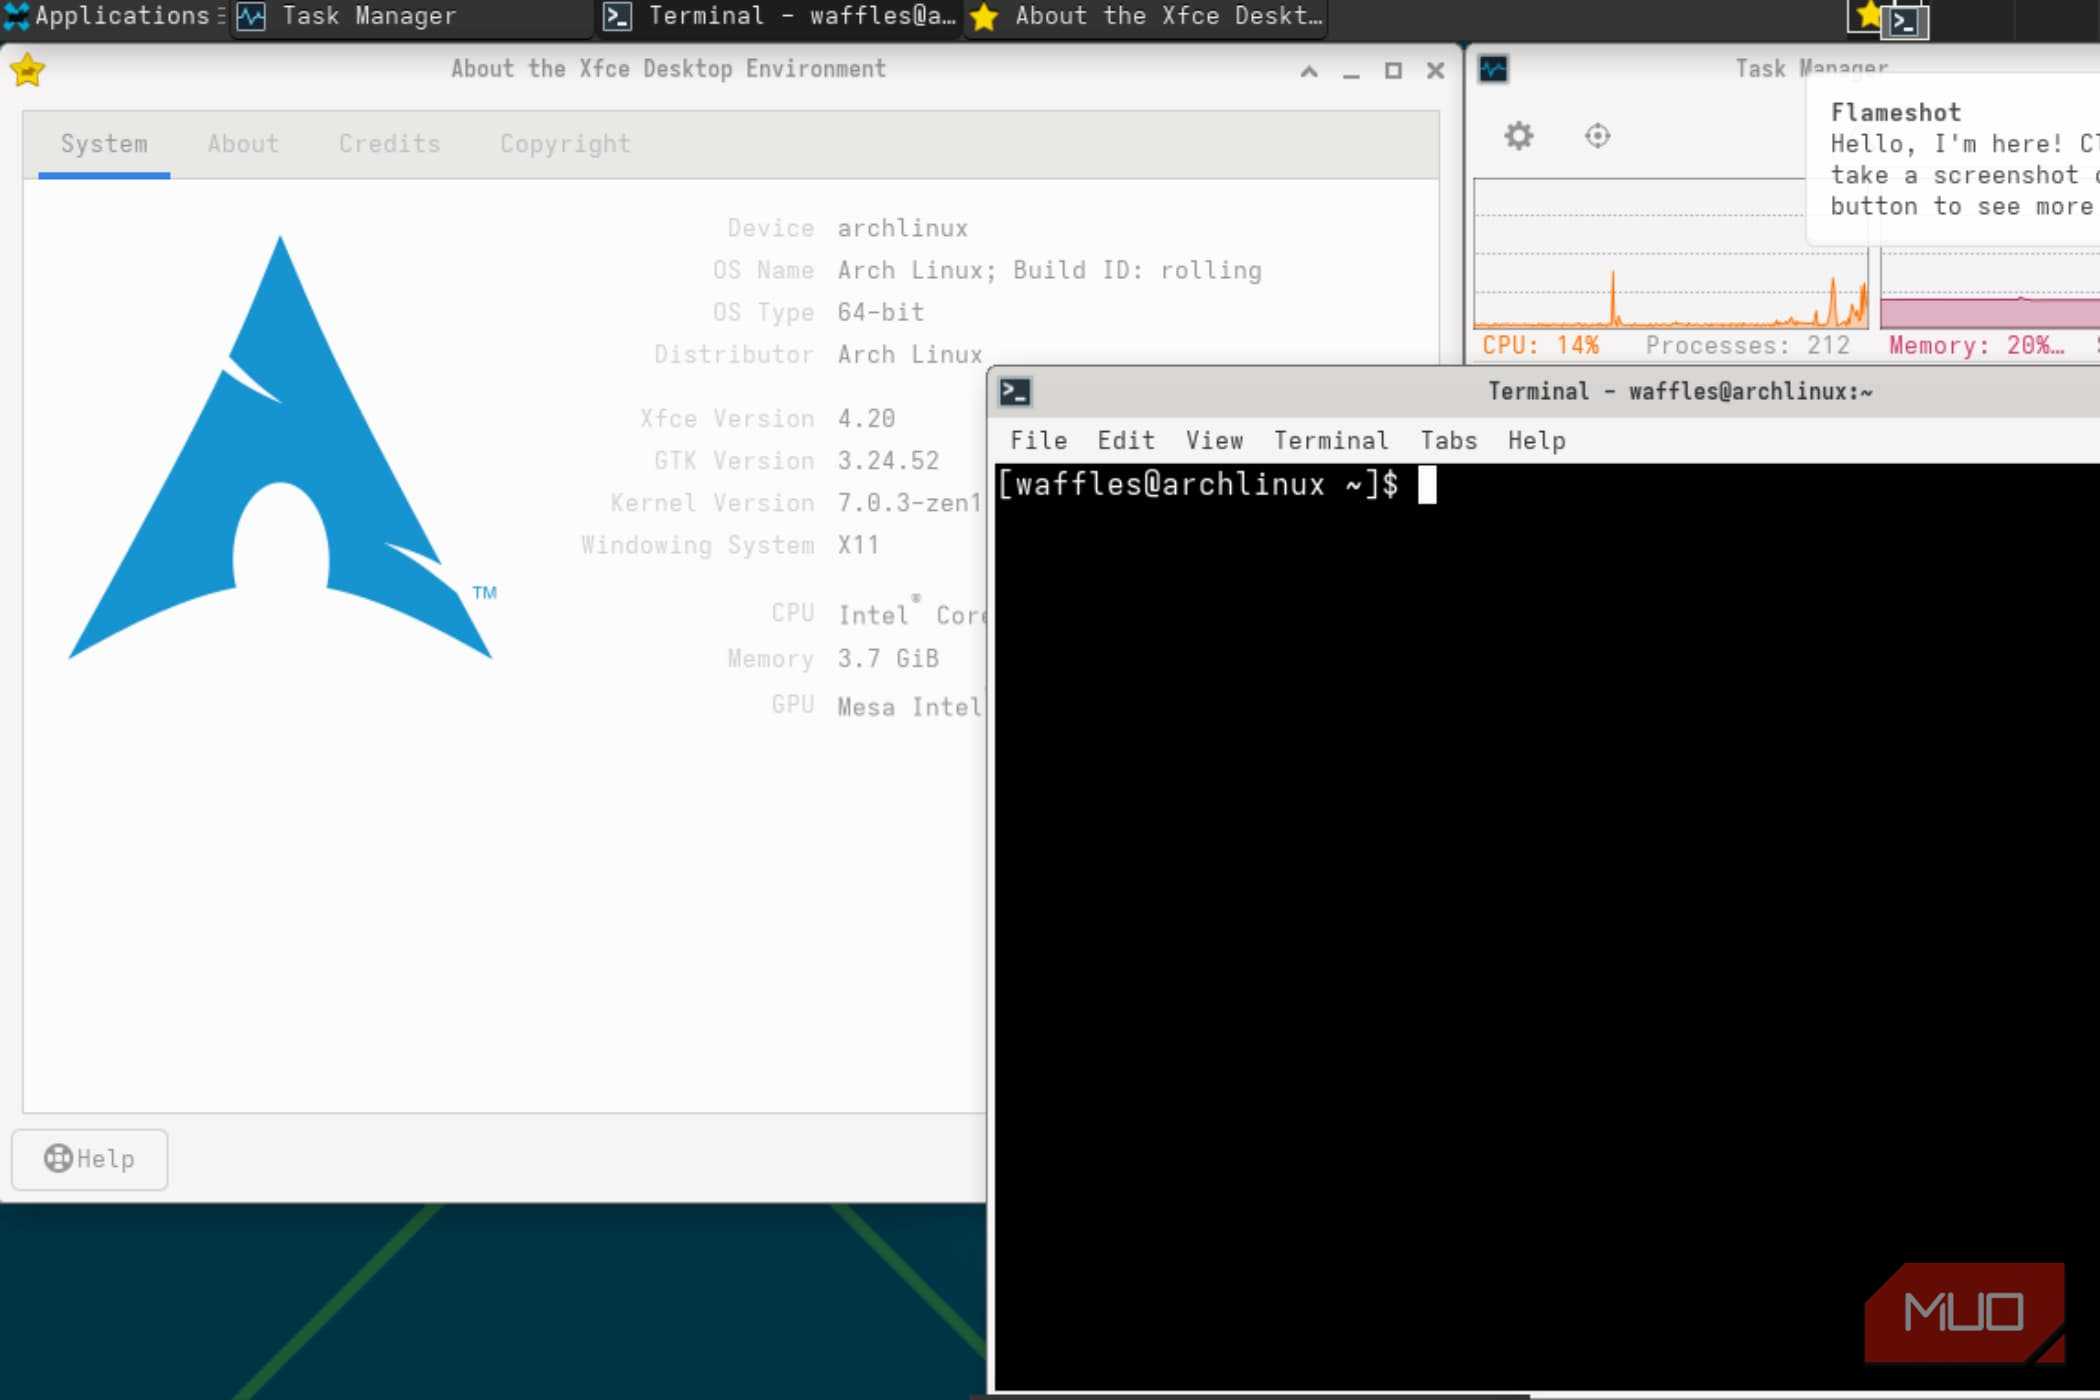Click the Flameshot notification popup
Image resolution: width=2100 pixels, height=1400 pixels.
click(x=1955, y=160)
